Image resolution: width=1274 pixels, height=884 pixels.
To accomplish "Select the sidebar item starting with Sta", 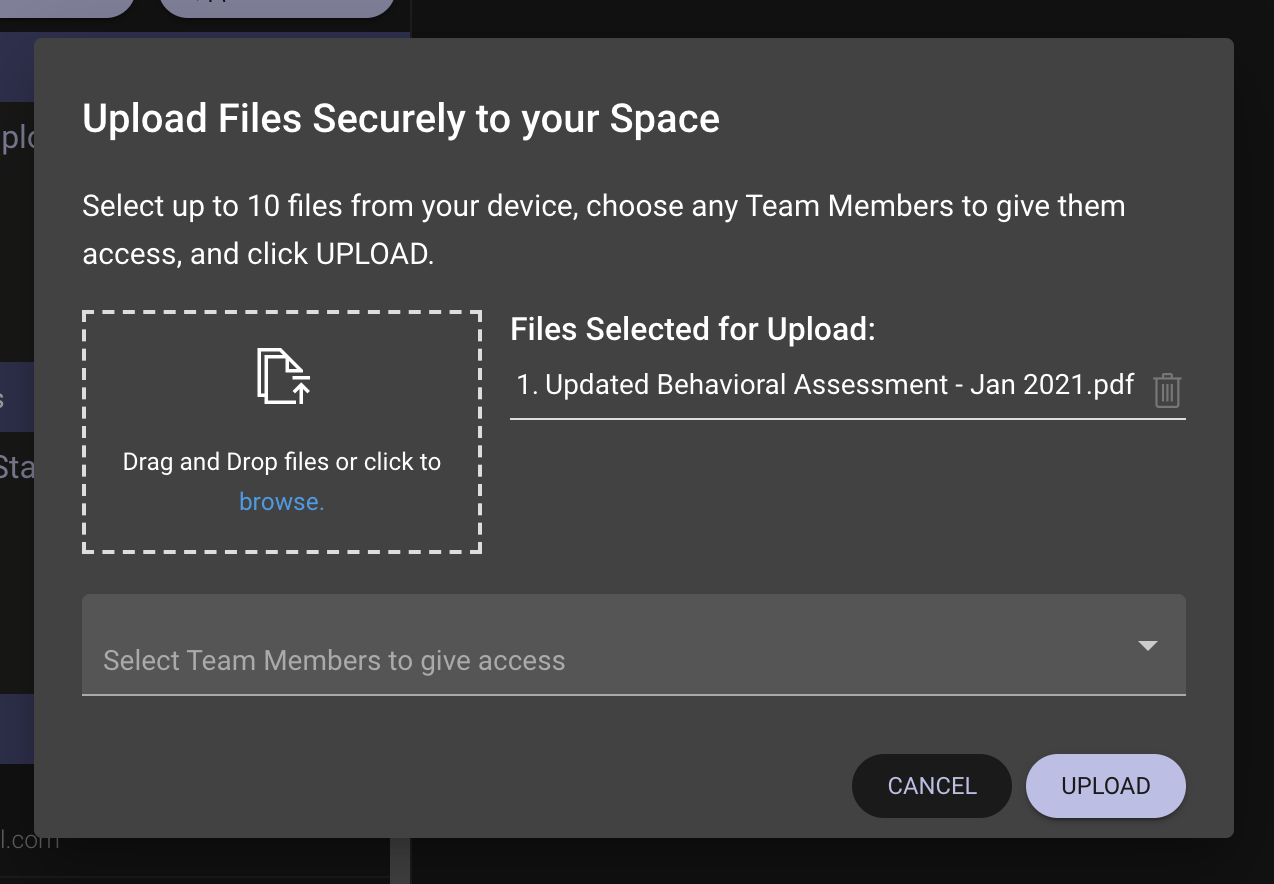I will click(17, 468).
